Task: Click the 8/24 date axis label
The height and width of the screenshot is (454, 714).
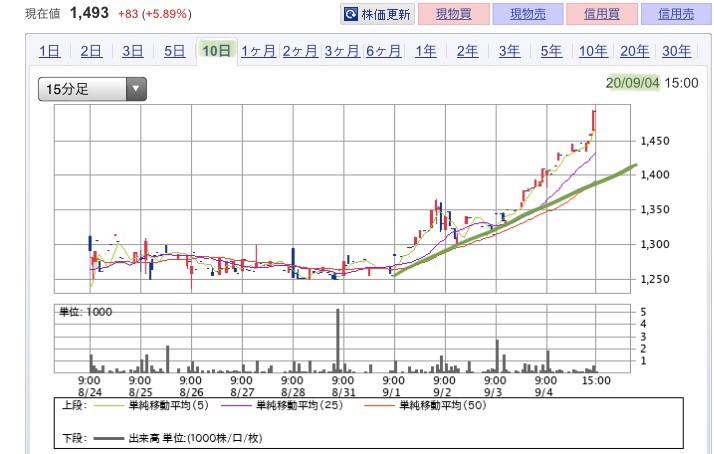Action: tap(90, 392)
